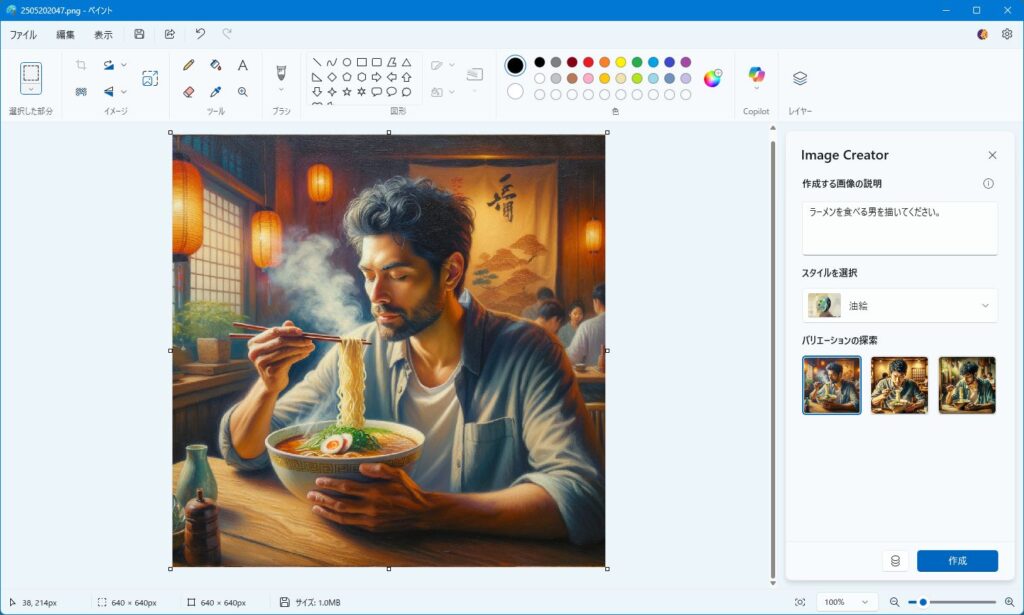Select the Color picker eyedropper tool
This screenshot has height=615, width=1024.
coord(216,92)
